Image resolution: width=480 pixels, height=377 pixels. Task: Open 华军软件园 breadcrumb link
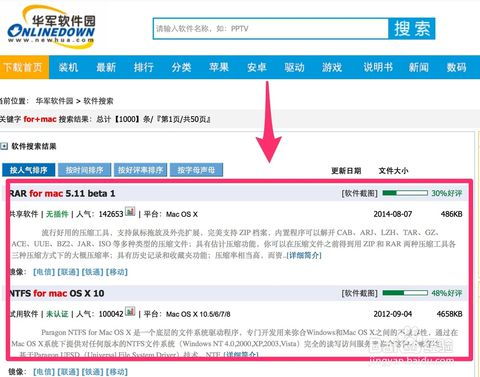(x=54, y=101)
